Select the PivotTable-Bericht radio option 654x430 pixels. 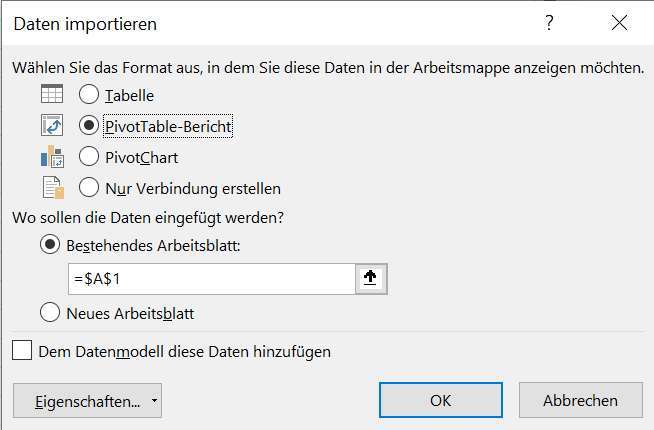tap(89, 126)
